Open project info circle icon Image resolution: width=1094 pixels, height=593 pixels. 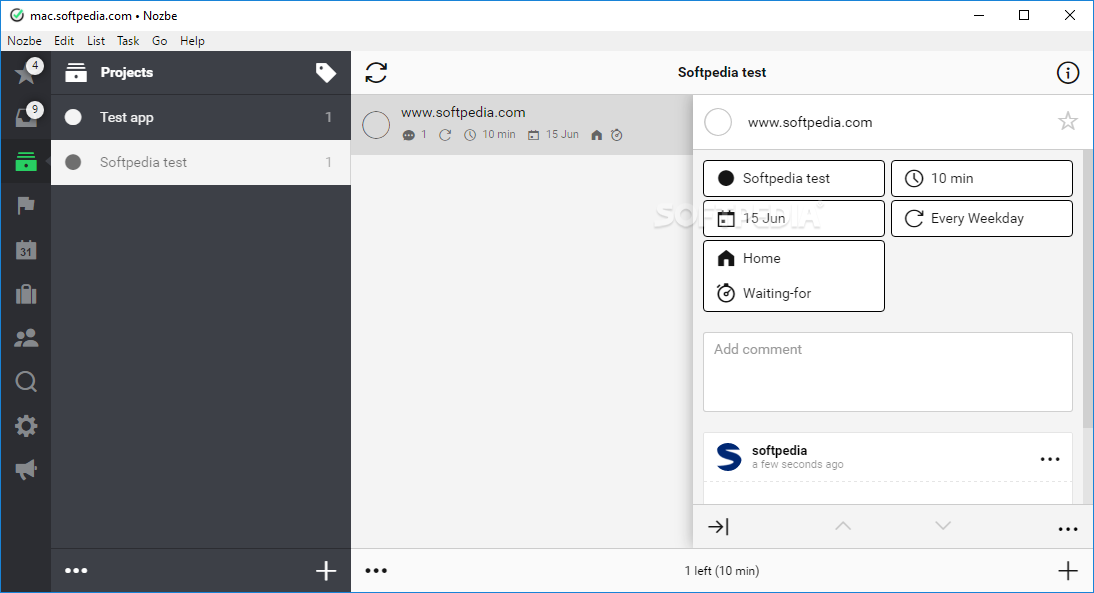pyautogui.click(x=1067, y=72)
